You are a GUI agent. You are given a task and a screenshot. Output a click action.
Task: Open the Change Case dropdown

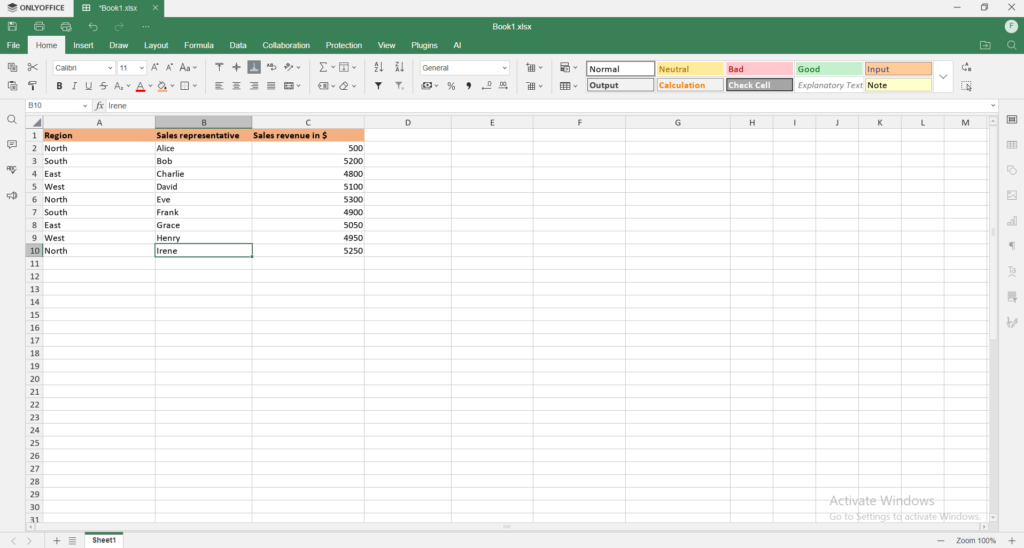point(188,67)
